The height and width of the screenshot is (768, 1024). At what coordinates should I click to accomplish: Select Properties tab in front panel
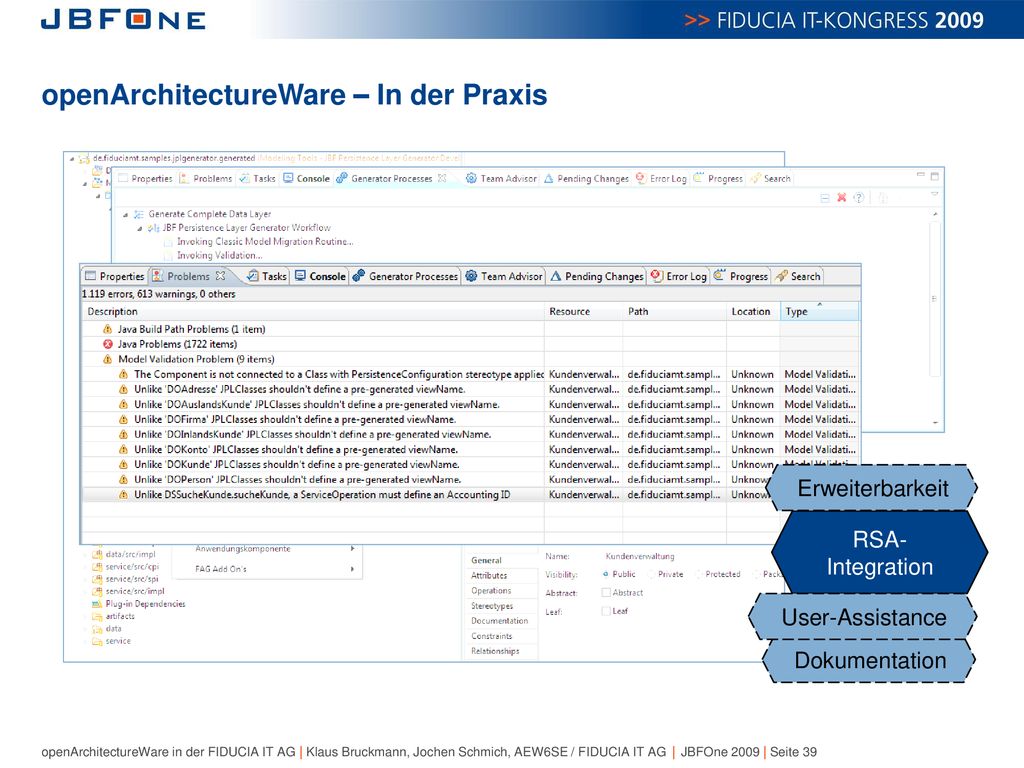(114, 276)
